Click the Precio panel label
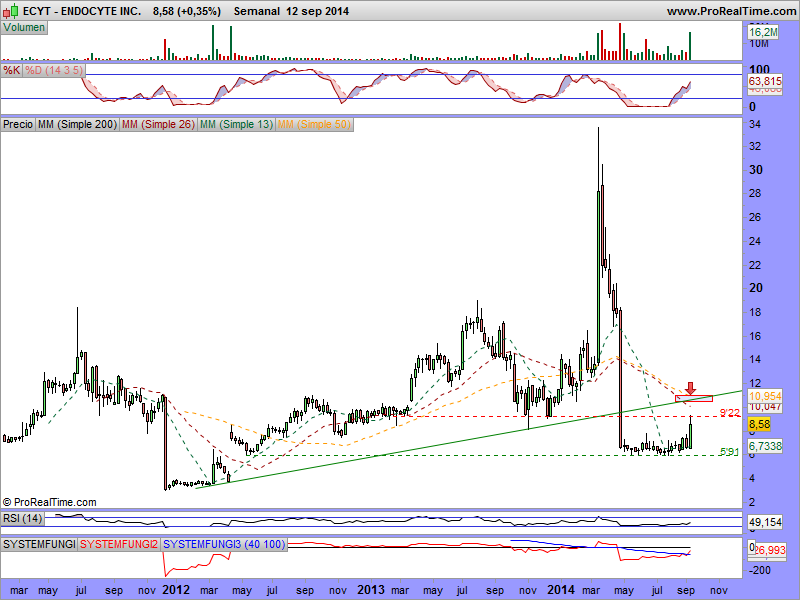The width and height of the screenshot is (800, 600). [18, 125]
